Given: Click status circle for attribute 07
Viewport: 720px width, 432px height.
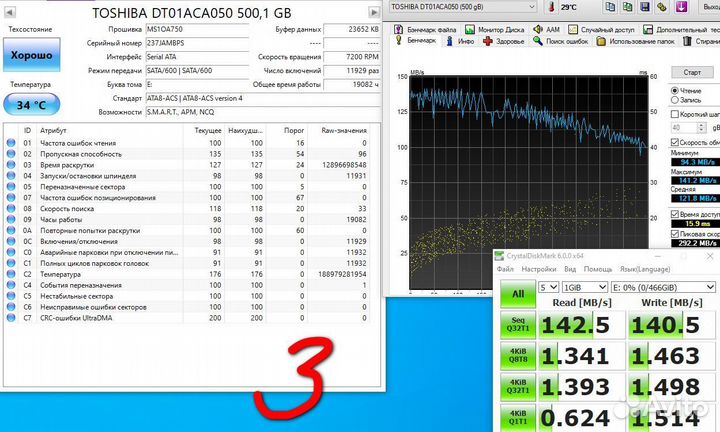Looking at the screenshot, I should tap(11, 197).
